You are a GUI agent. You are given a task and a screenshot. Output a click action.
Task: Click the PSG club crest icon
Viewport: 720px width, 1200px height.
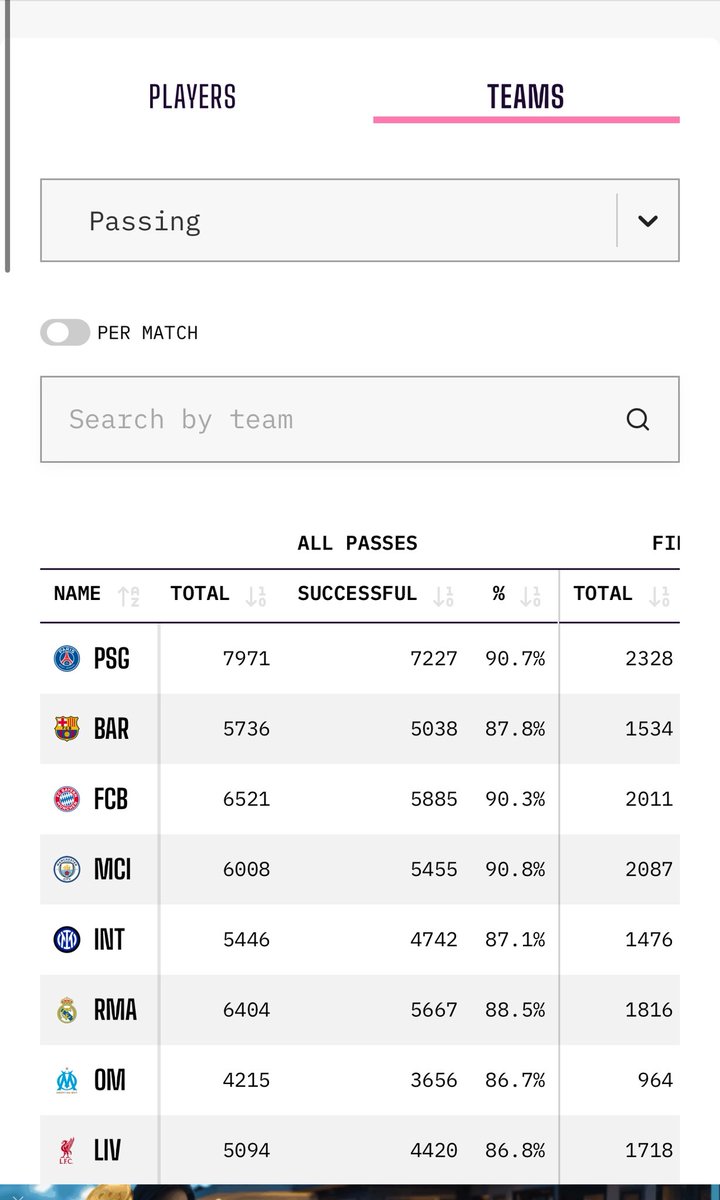tap(67, 659)
